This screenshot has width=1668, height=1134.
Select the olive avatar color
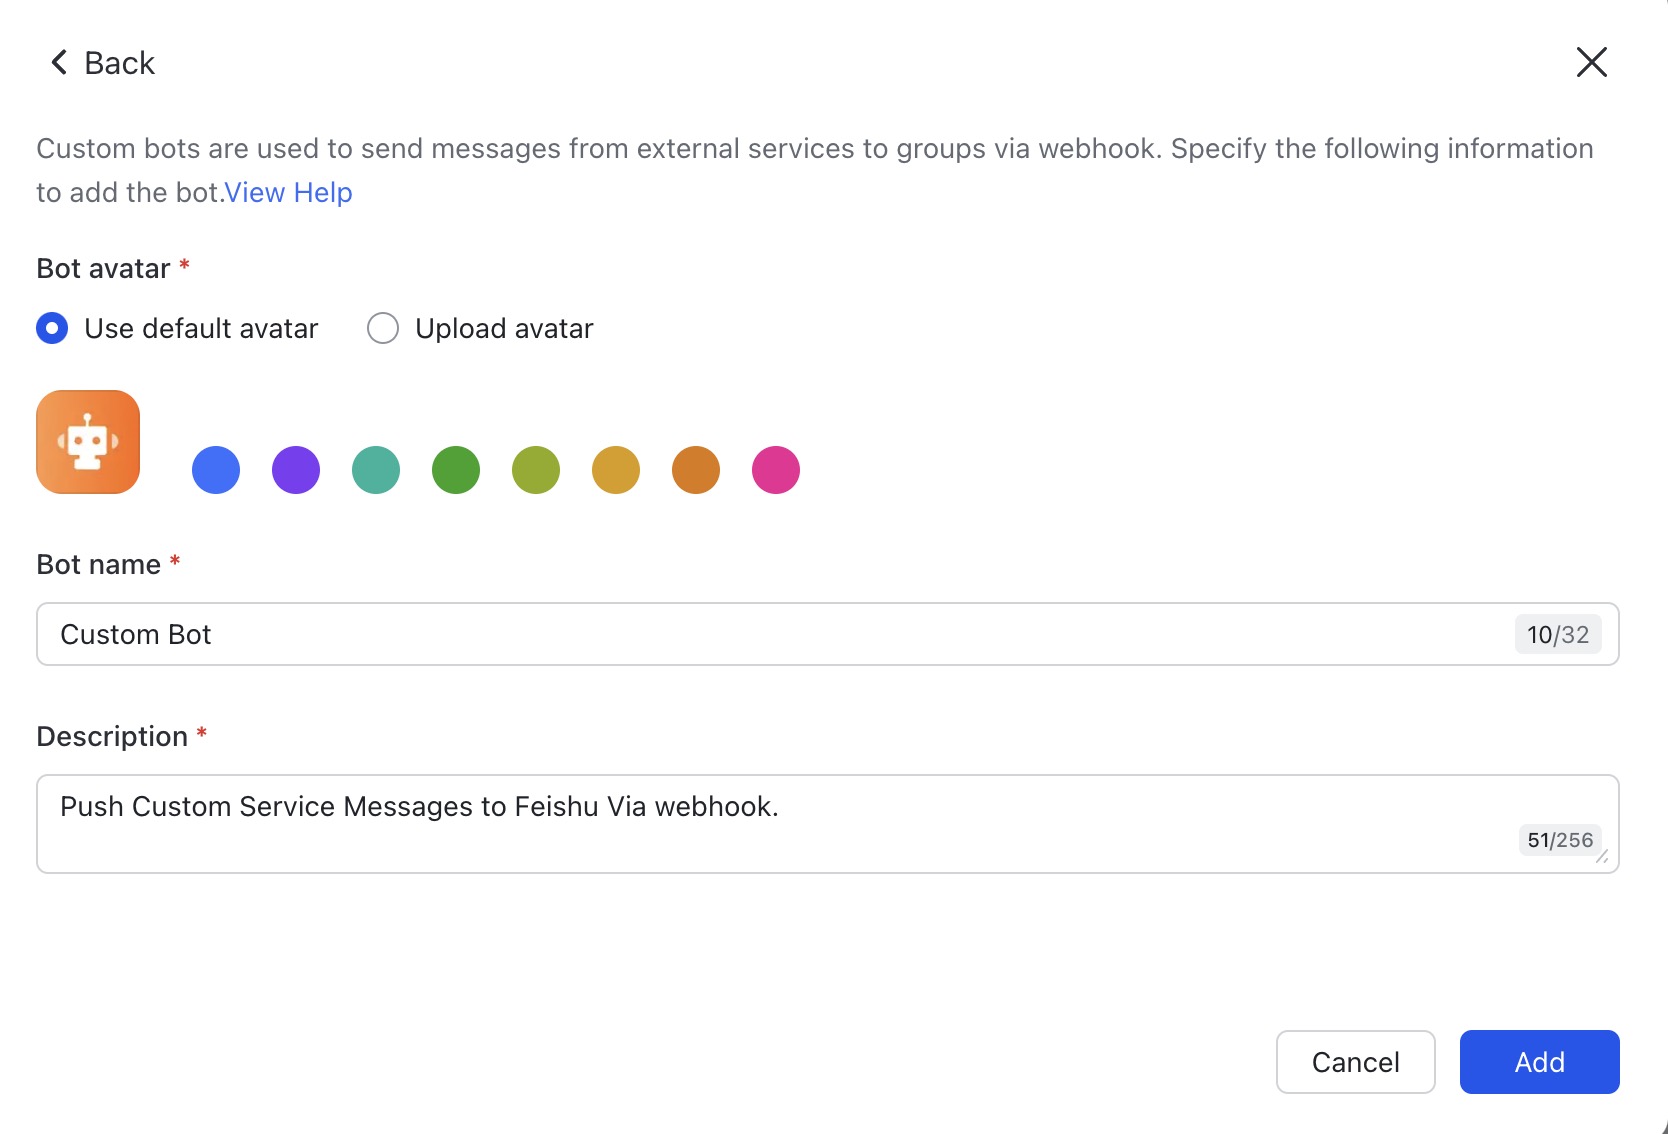[x=536, y=470]
